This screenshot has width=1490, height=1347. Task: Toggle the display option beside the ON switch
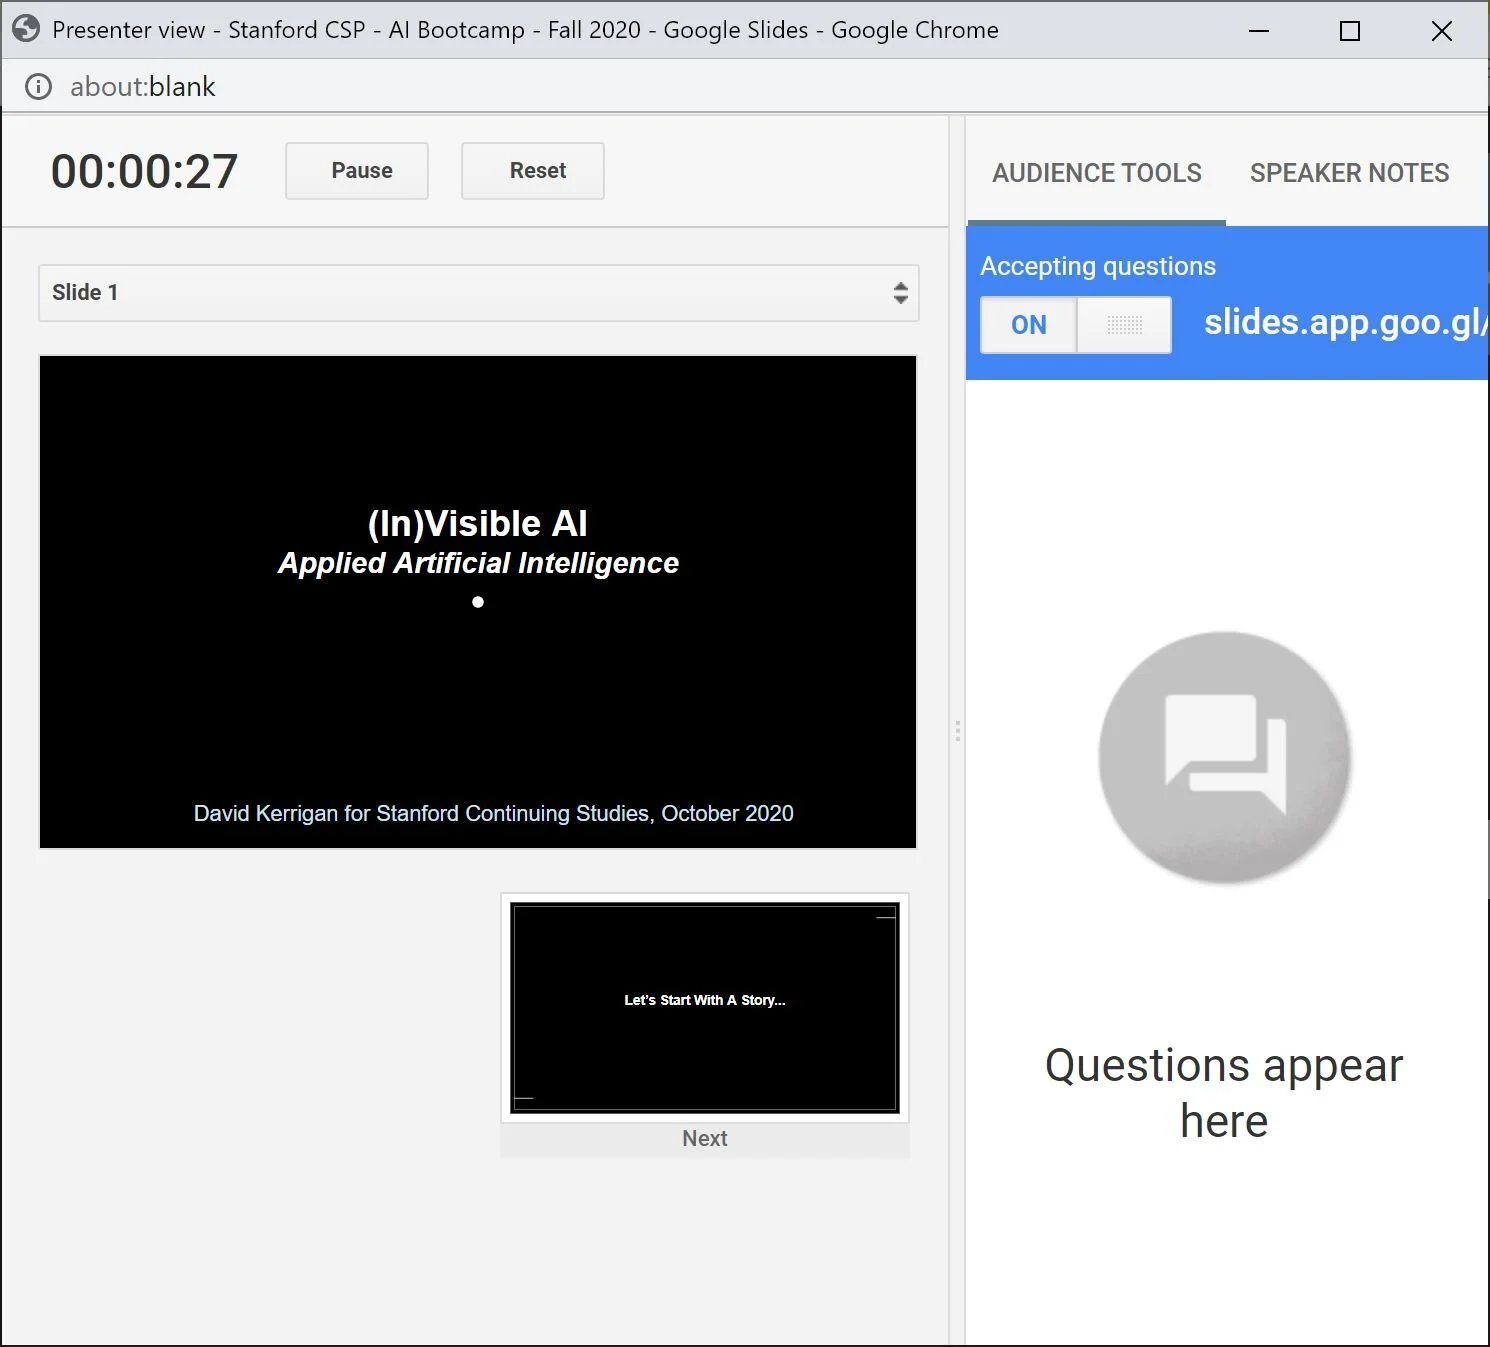pos(1124,324)
